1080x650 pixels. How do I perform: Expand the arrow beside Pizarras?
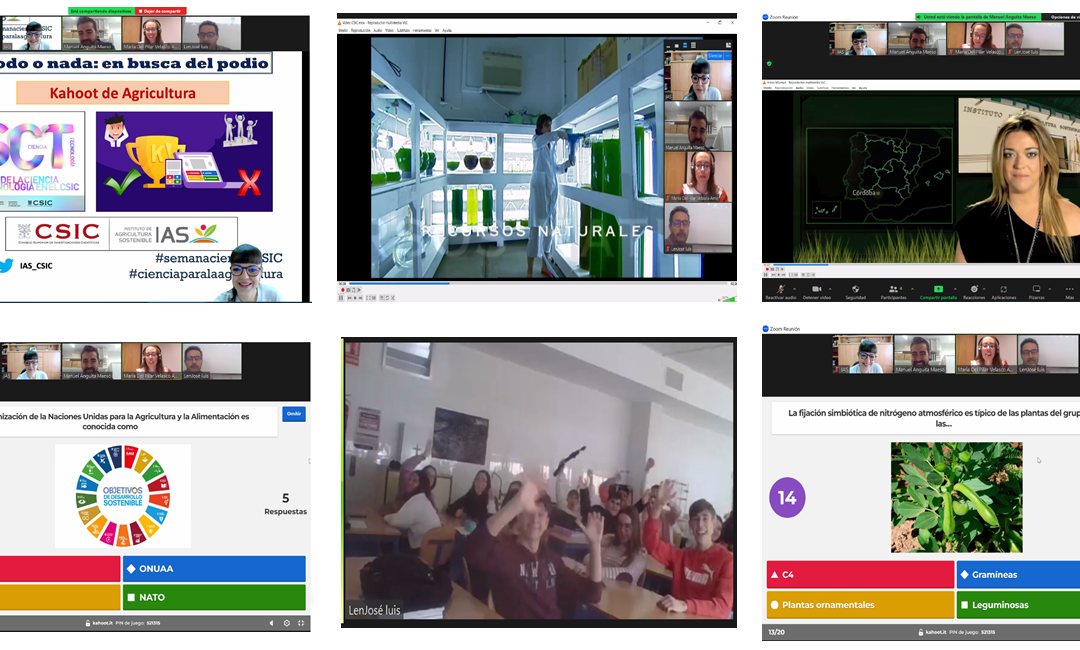click(x=1050, y=289)
